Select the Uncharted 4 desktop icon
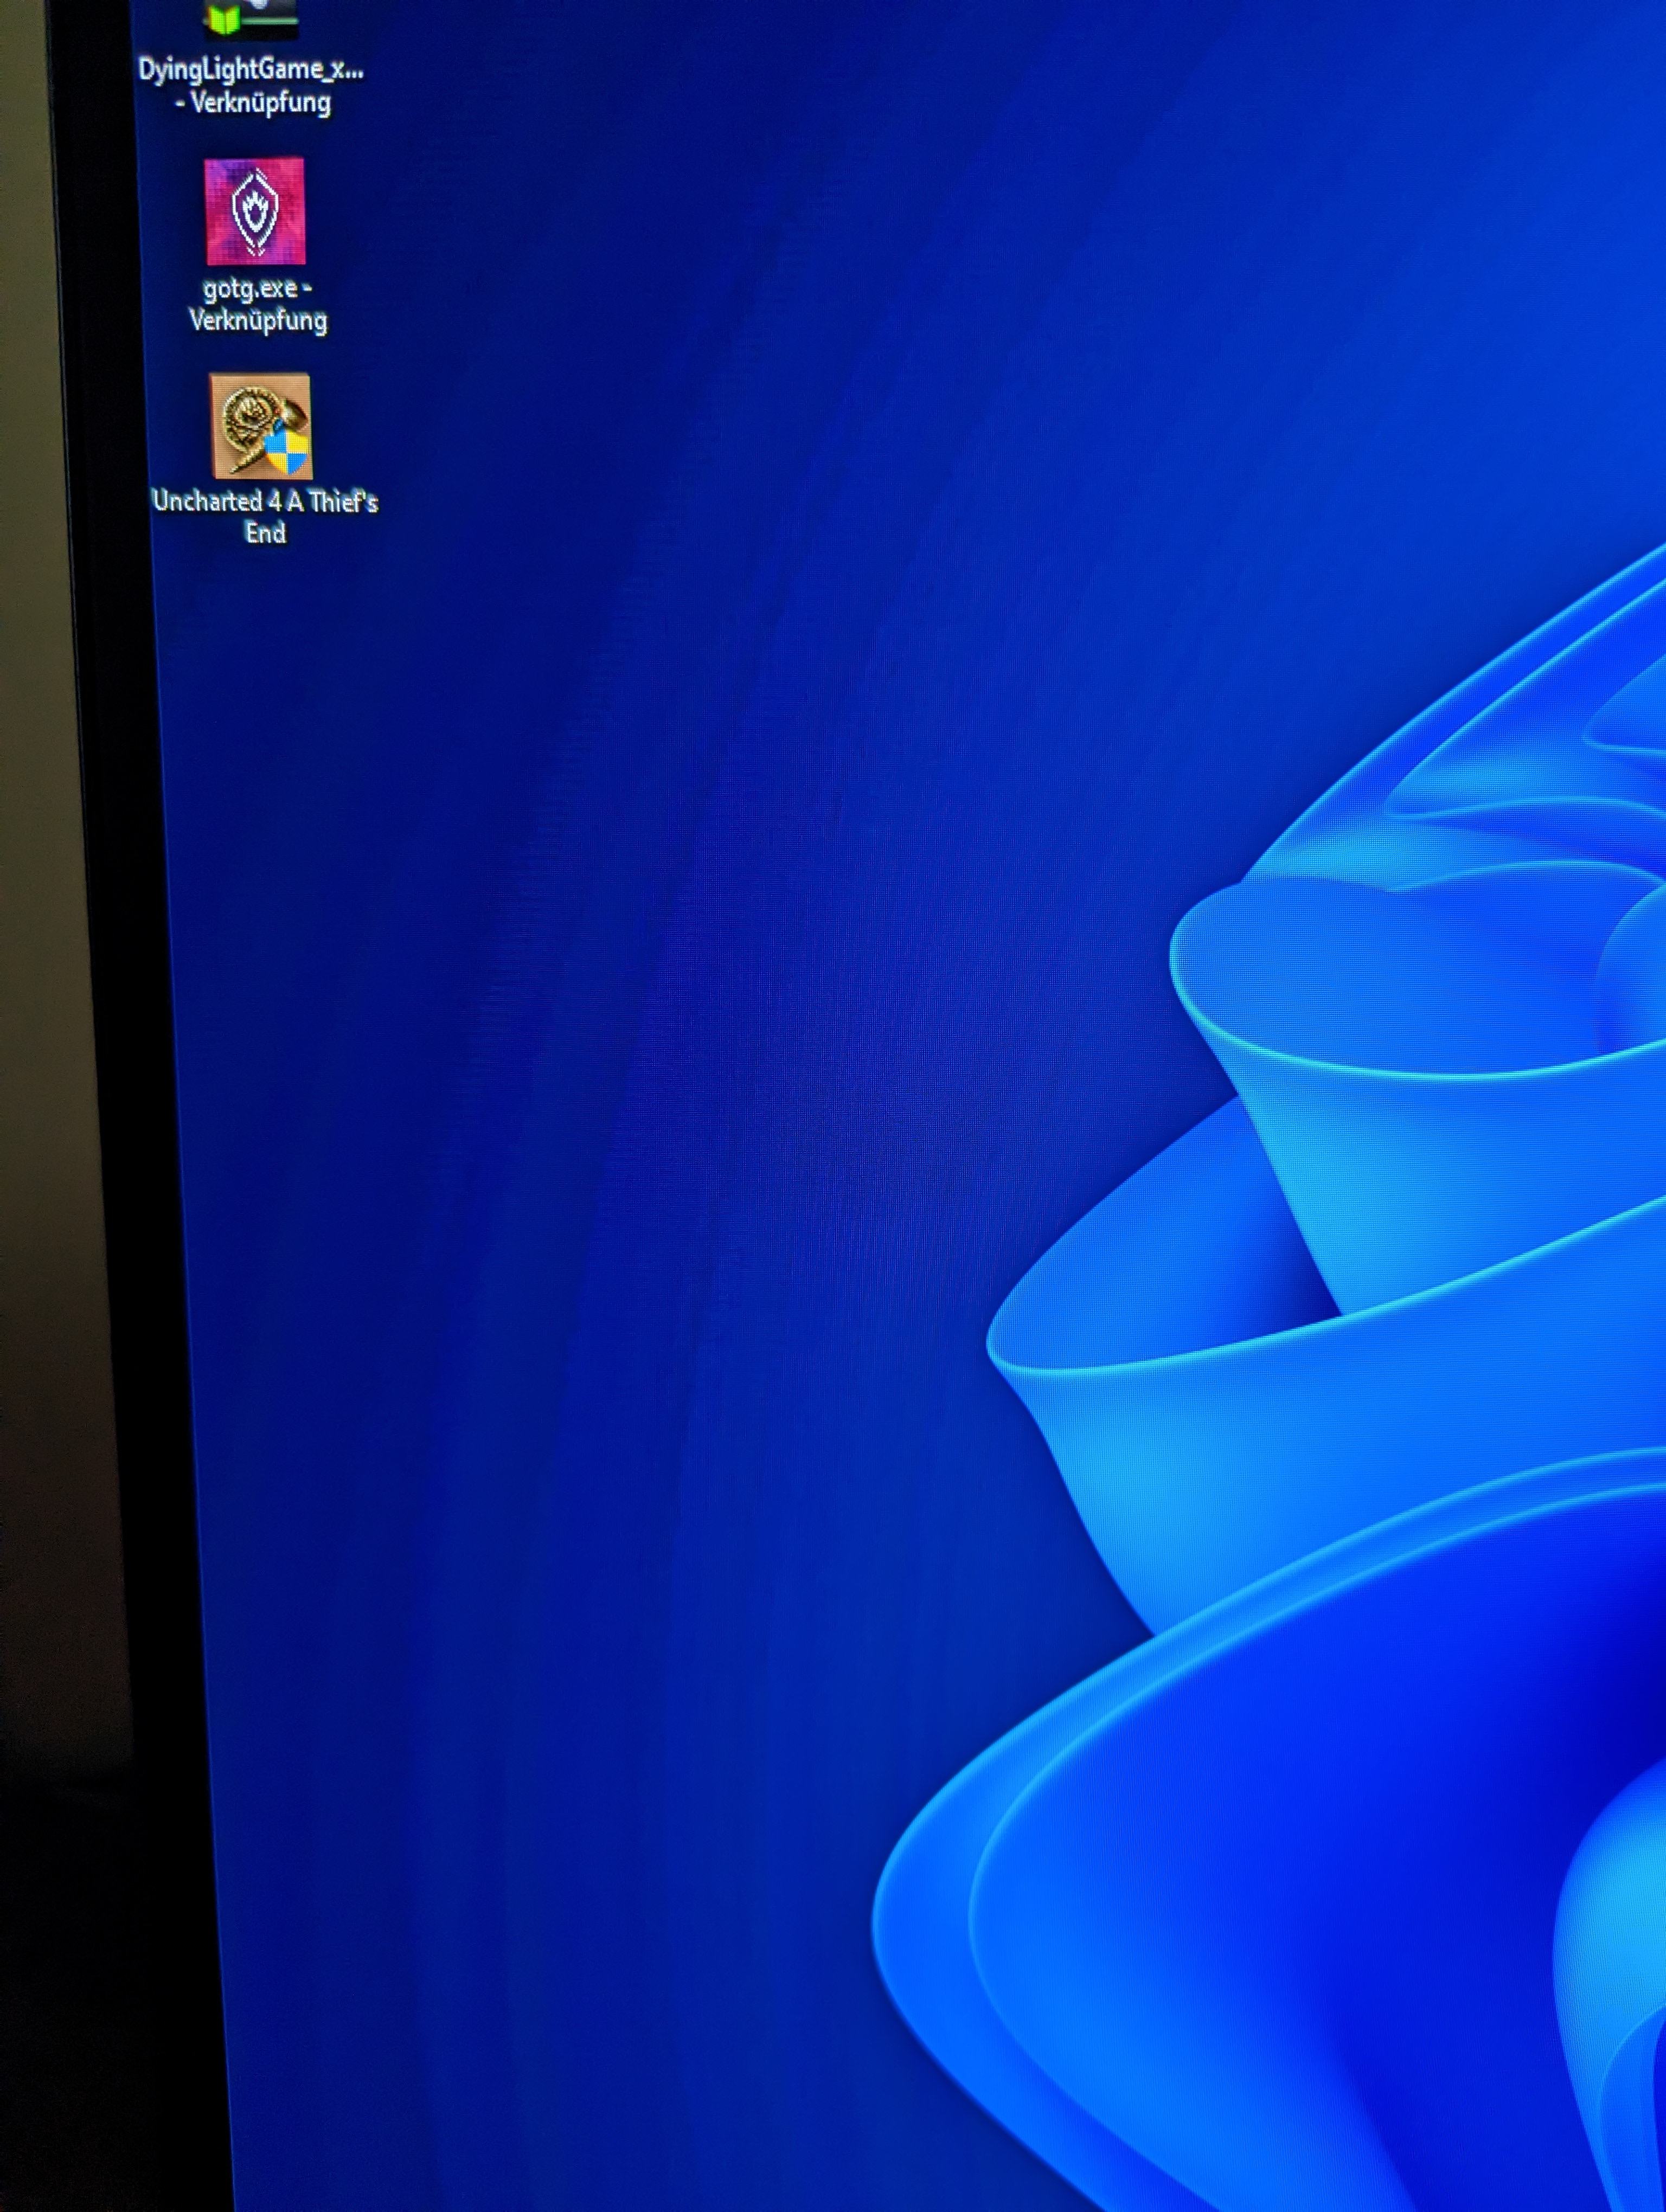This screenshot has width=1666, height=2212. tap(260, 427)
